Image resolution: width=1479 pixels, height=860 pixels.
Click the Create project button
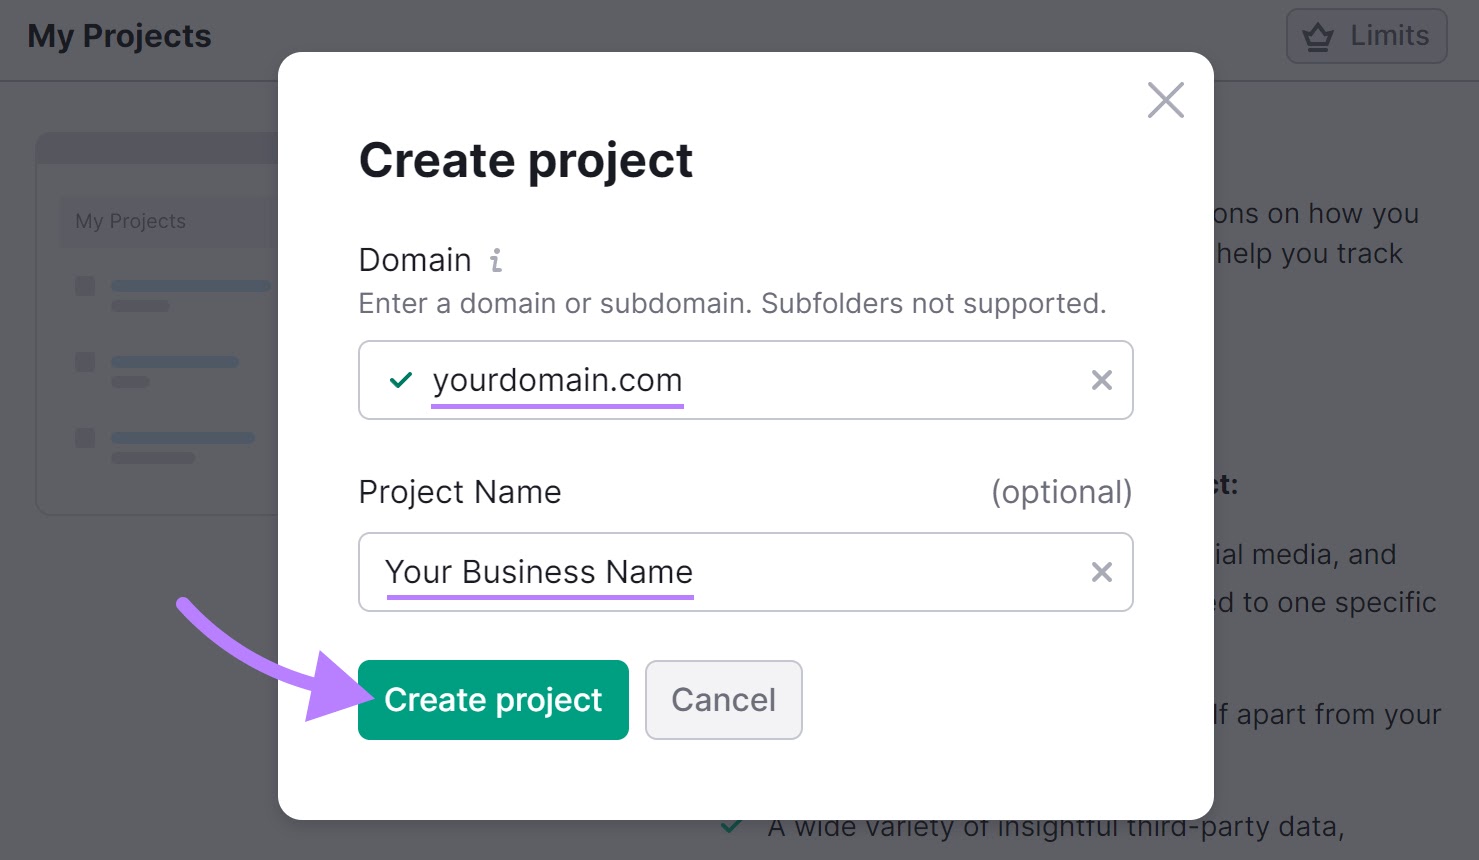click(492, 700)
